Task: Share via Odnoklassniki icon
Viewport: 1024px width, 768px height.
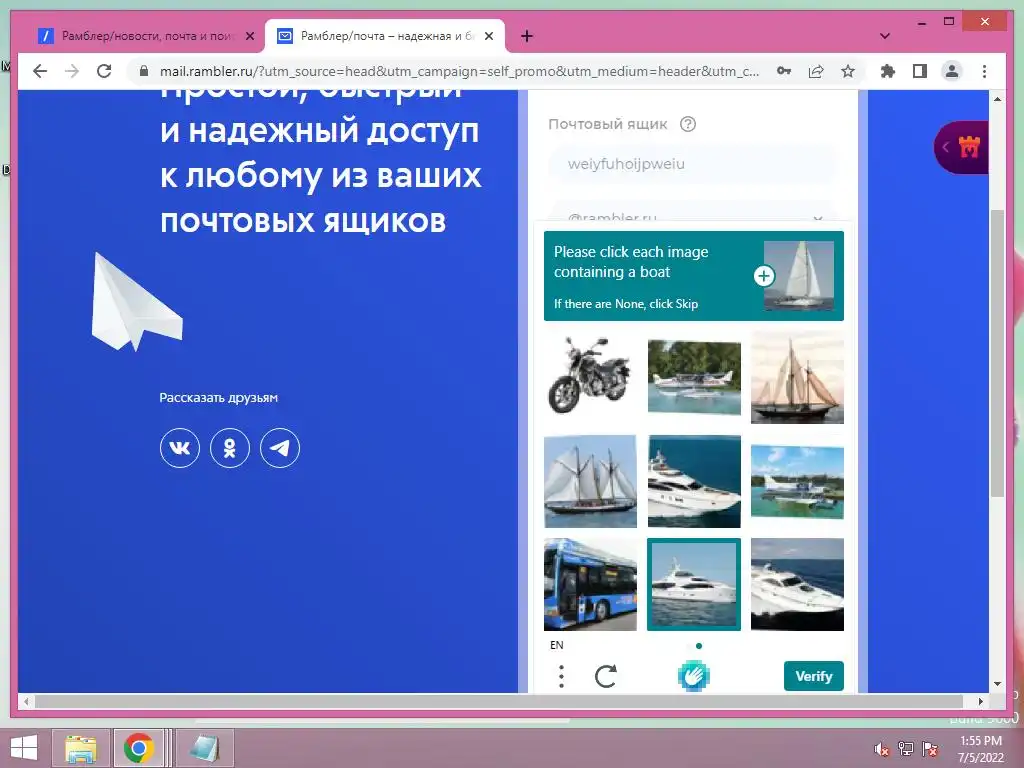Action: pyautogui.click(x=230, y=448)
